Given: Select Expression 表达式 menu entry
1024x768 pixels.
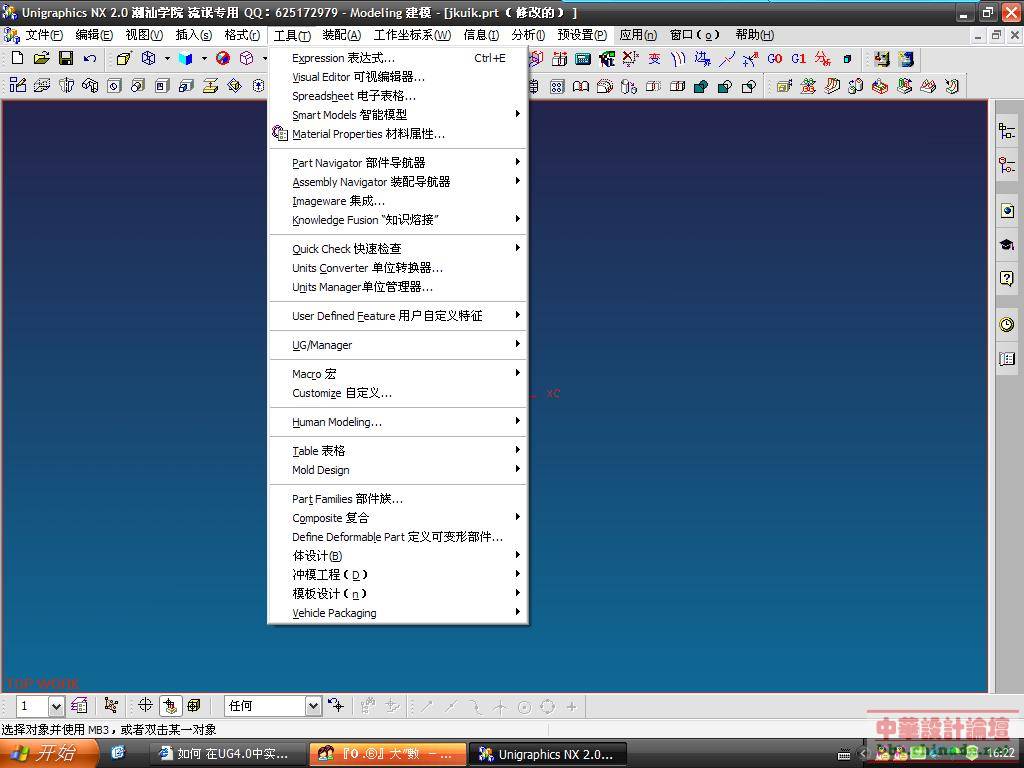Looking at the screenshot, I should tap(398, 57).
